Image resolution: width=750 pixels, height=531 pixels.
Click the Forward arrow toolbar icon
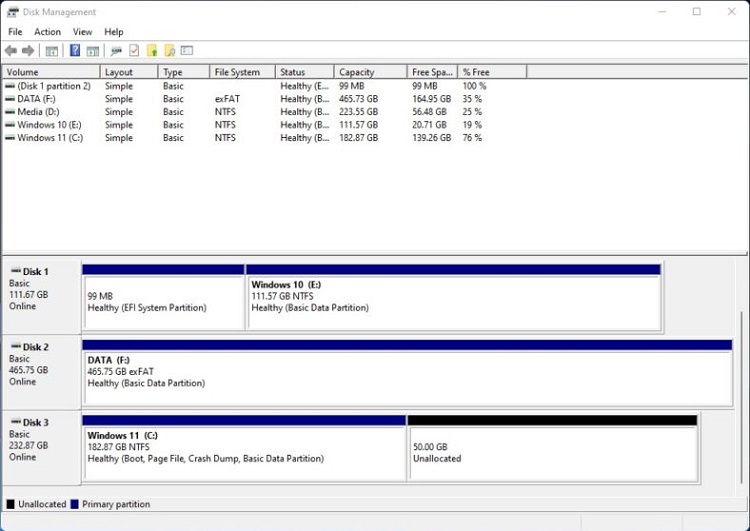pyautogui.click(x=28, y=51)
